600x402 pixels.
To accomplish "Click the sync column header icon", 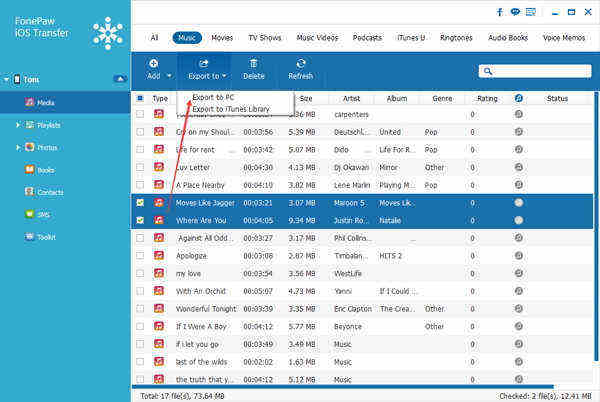I will (518, 98).
